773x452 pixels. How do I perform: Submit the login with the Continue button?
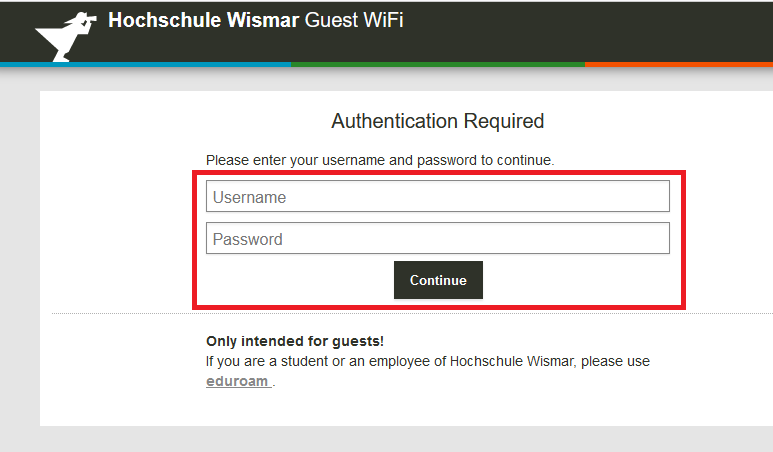[438, 280]
